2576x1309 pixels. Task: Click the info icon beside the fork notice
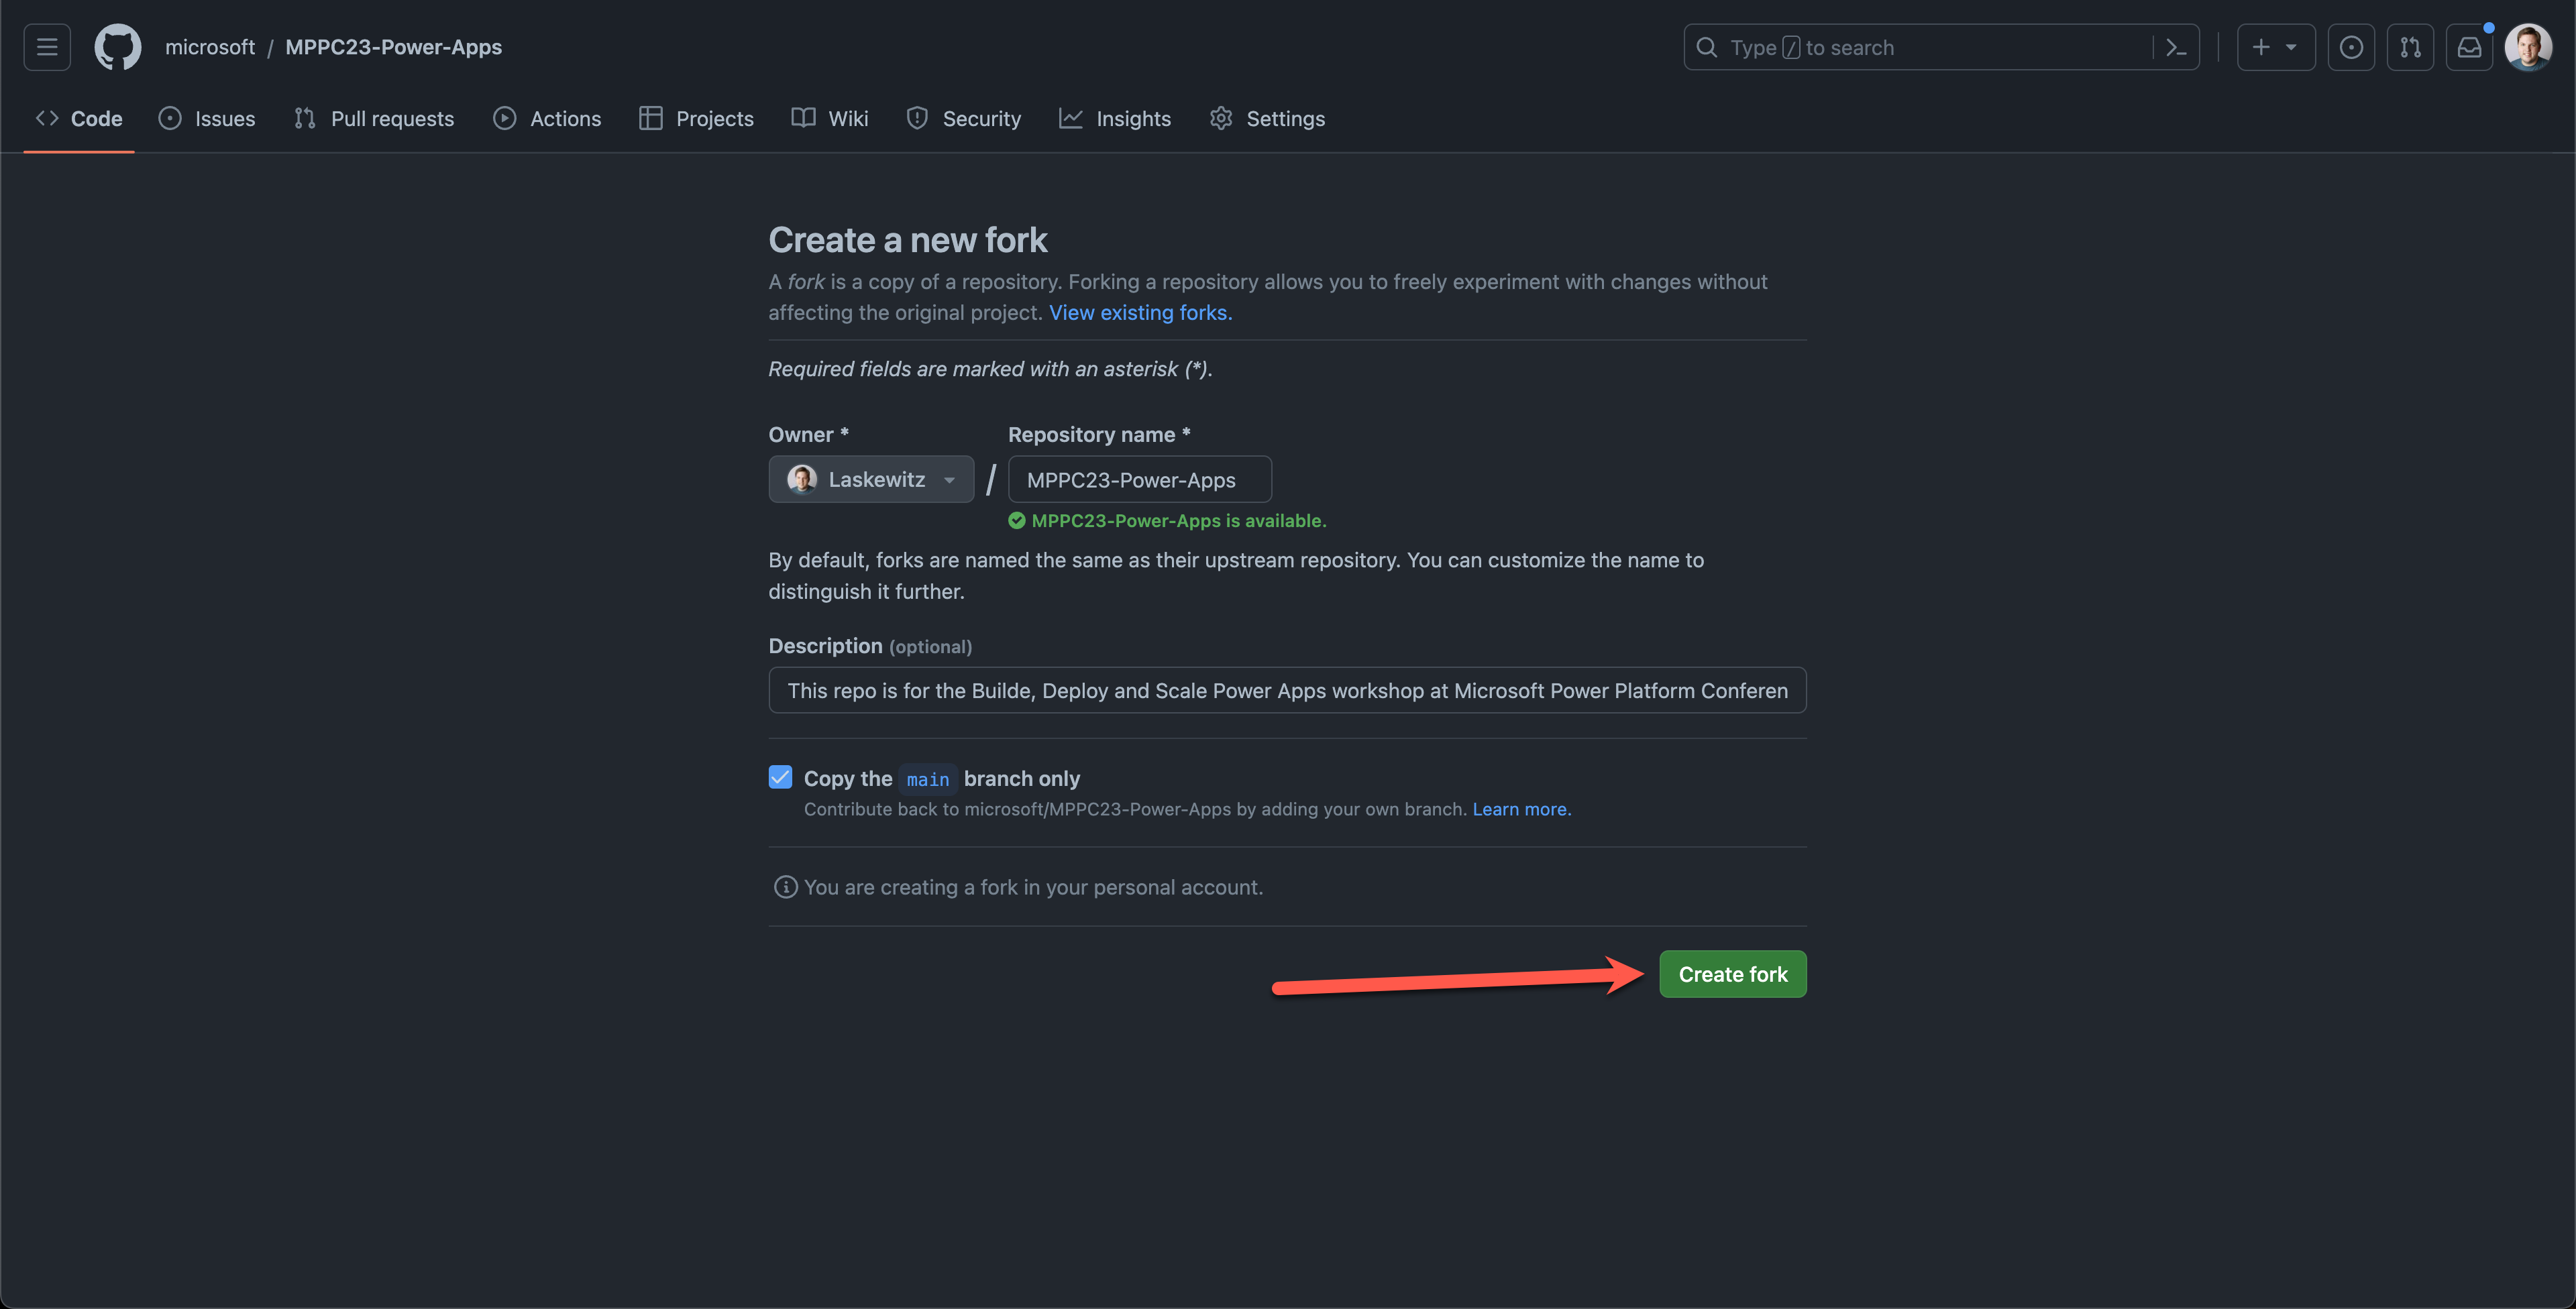tap(785, 887)
